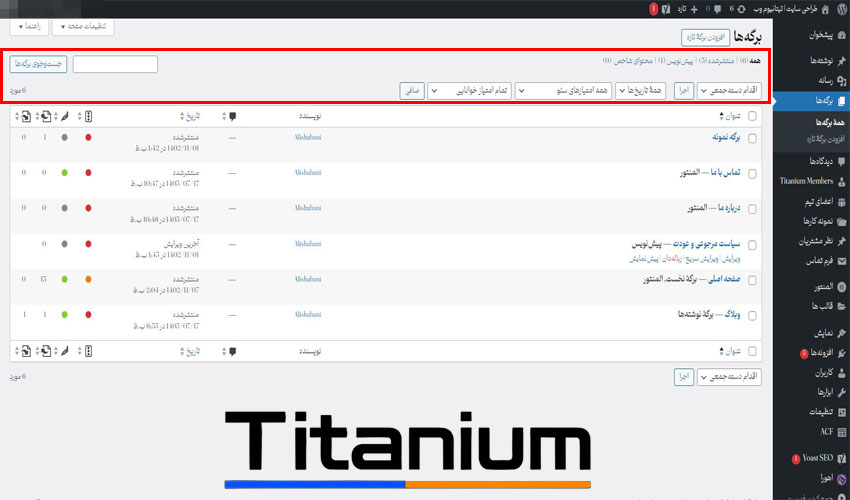Click ویرایش سریع under سیاست مرجوعی
Image resolution: width=850 pixels, height=500 pixels.
702,259
